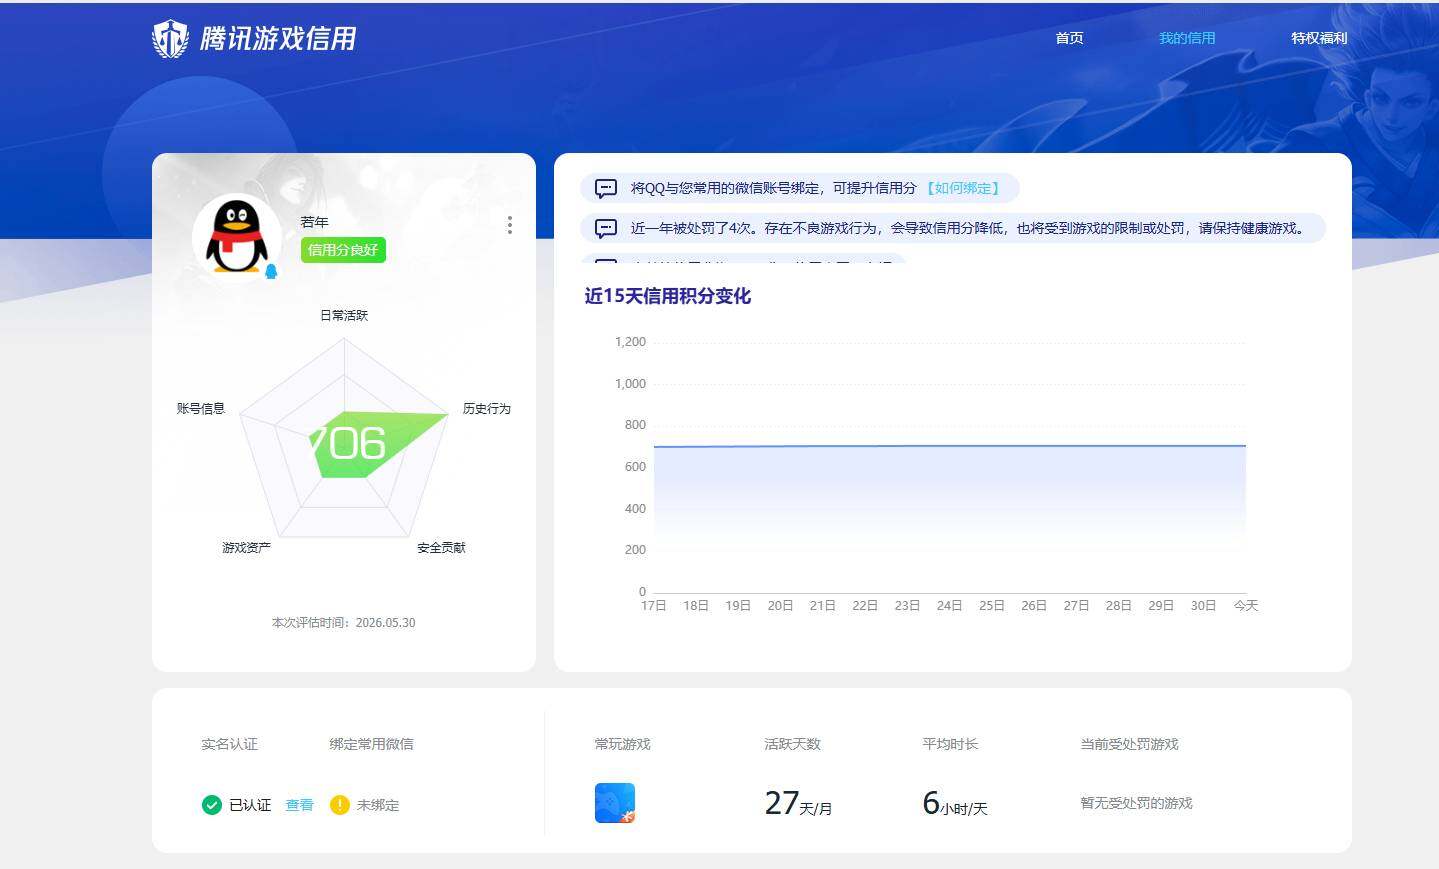Click the 日常活跃 radar label
The image size is (1439, 869).
[344, 315]
